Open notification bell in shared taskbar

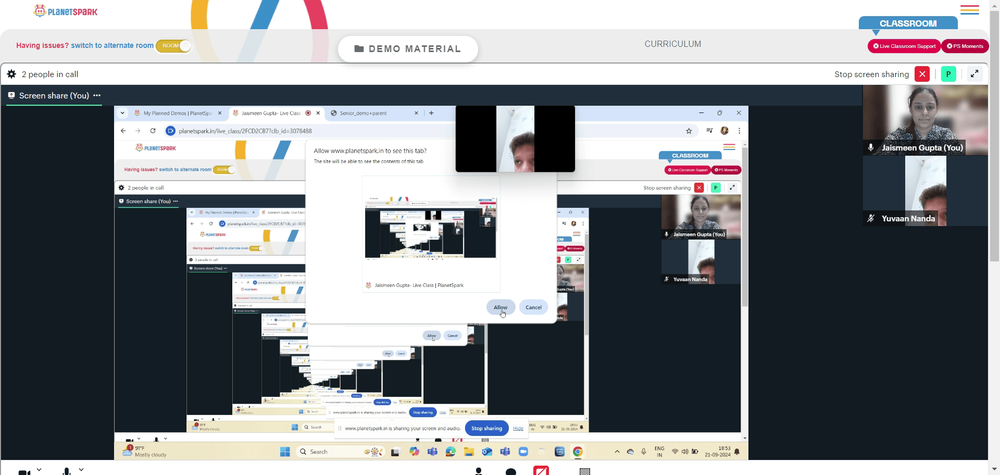[x=737, y=452]
